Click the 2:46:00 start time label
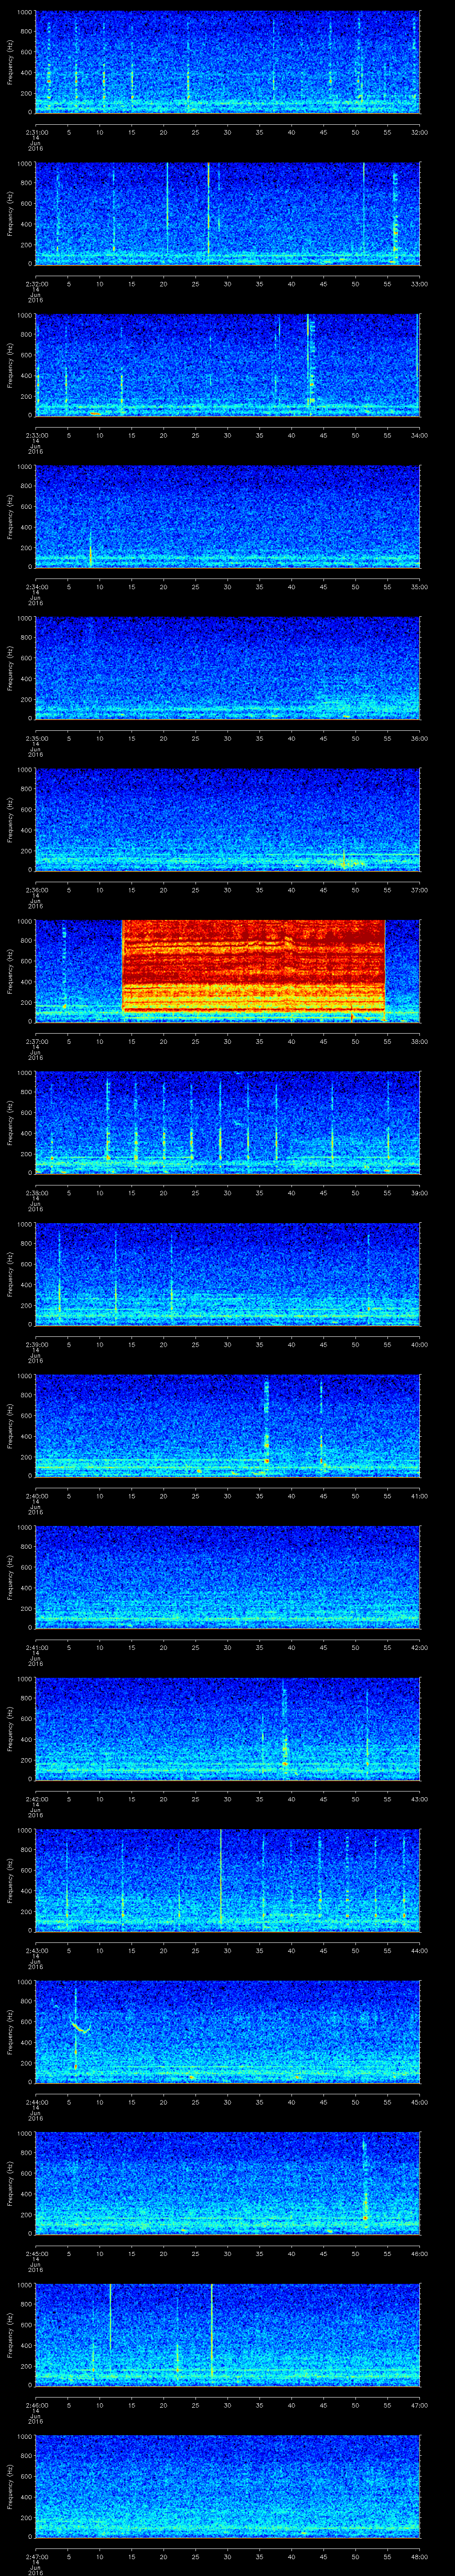The height and width of the screenshot is (2576, 455). [36, 2405]
